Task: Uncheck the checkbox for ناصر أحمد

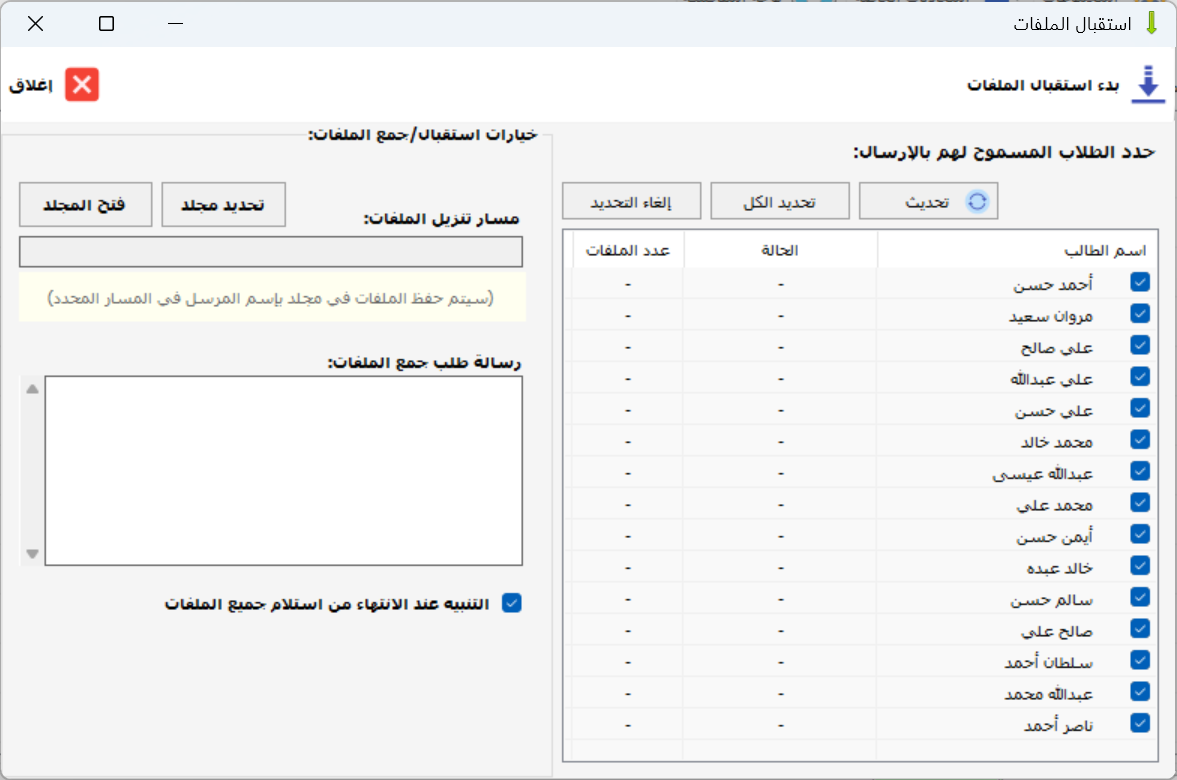Action: [1140, 722]
